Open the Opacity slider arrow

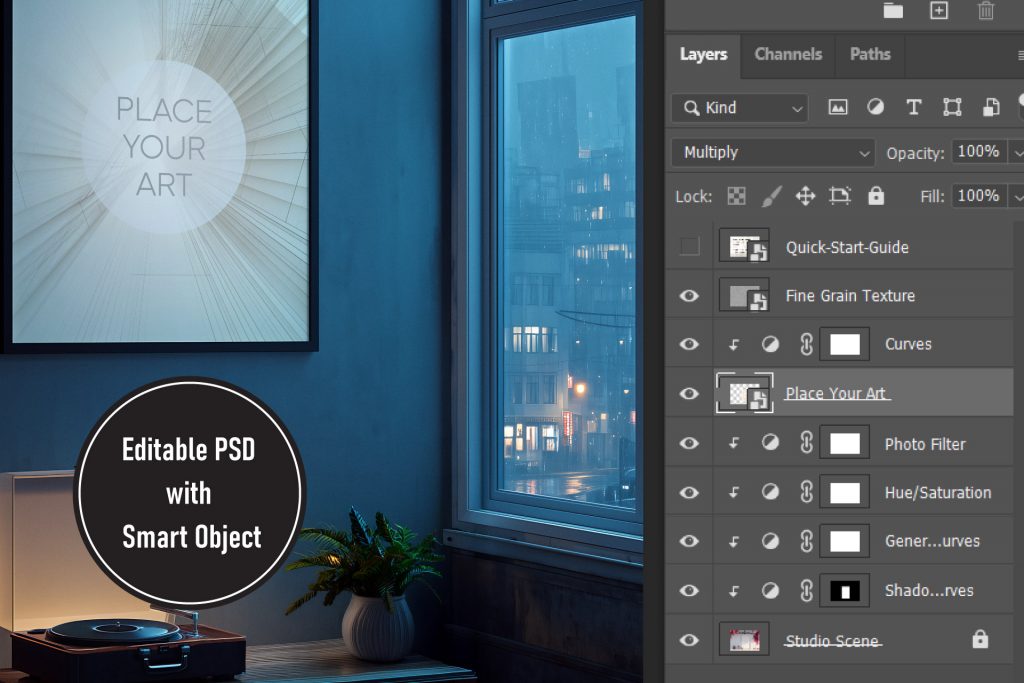point(1017,153)
